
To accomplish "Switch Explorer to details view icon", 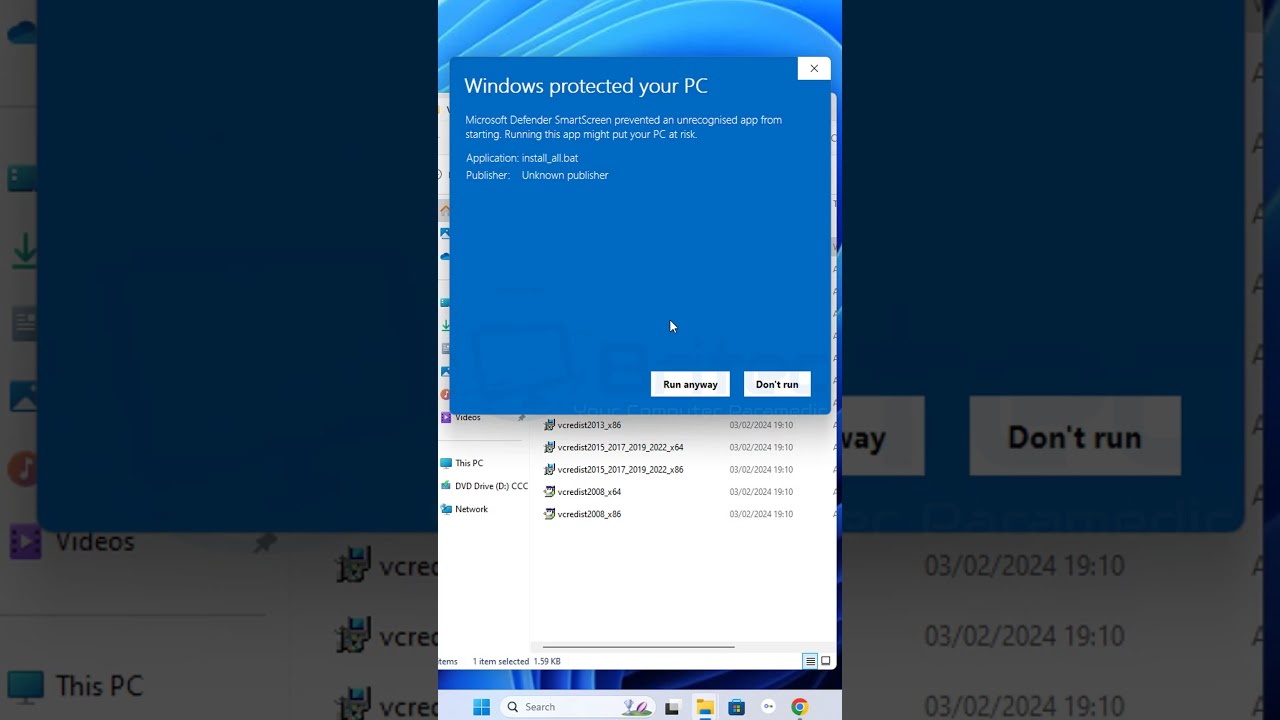I will click(810, 661).
